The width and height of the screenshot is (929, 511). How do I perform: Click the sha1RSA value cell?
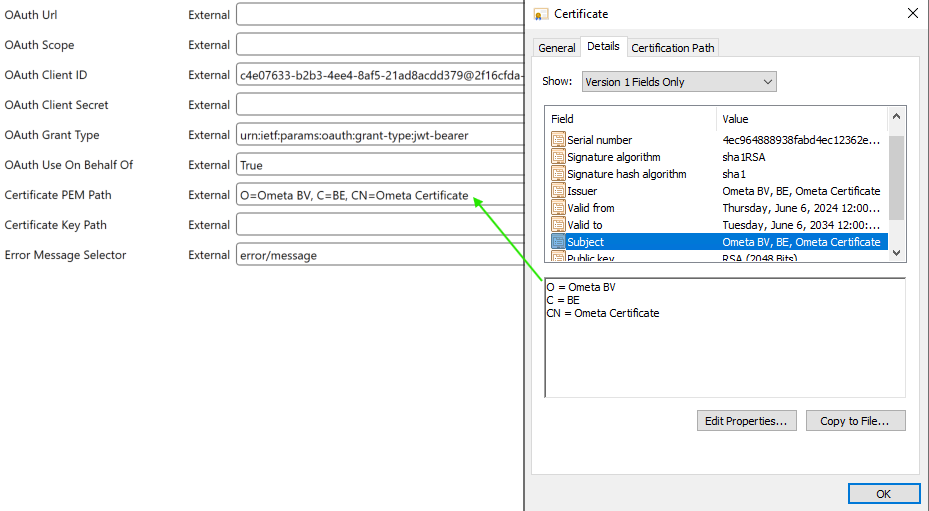[744, 157]
